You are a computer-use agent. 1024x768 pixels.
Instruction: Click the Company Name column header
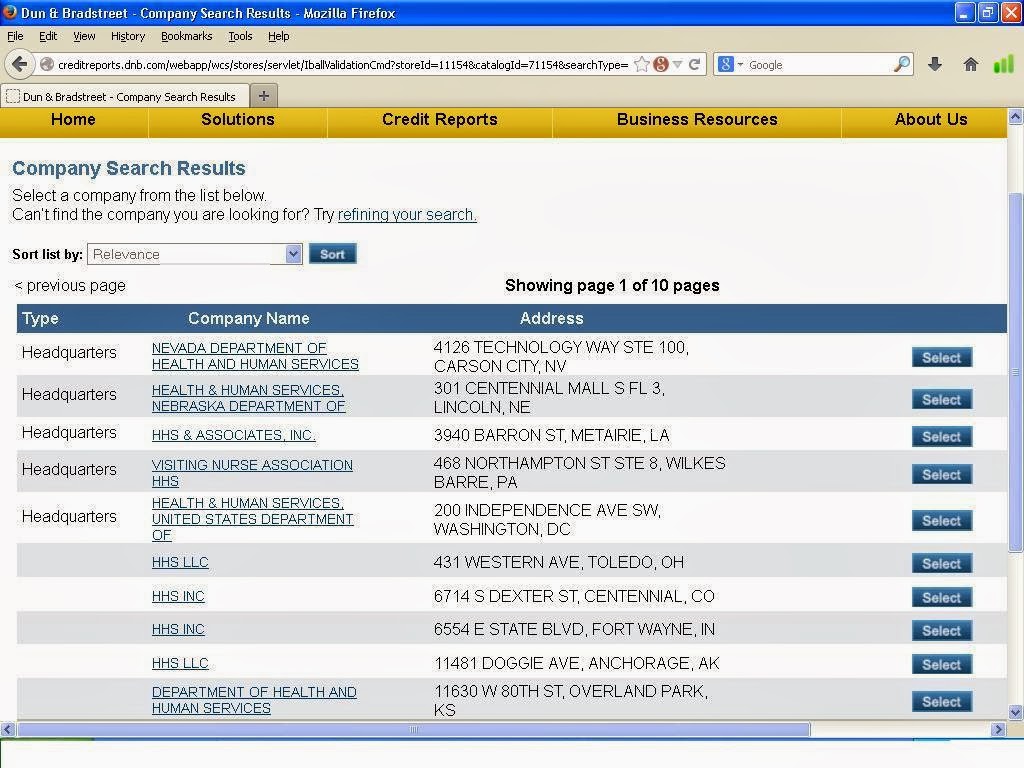[249, 318]
